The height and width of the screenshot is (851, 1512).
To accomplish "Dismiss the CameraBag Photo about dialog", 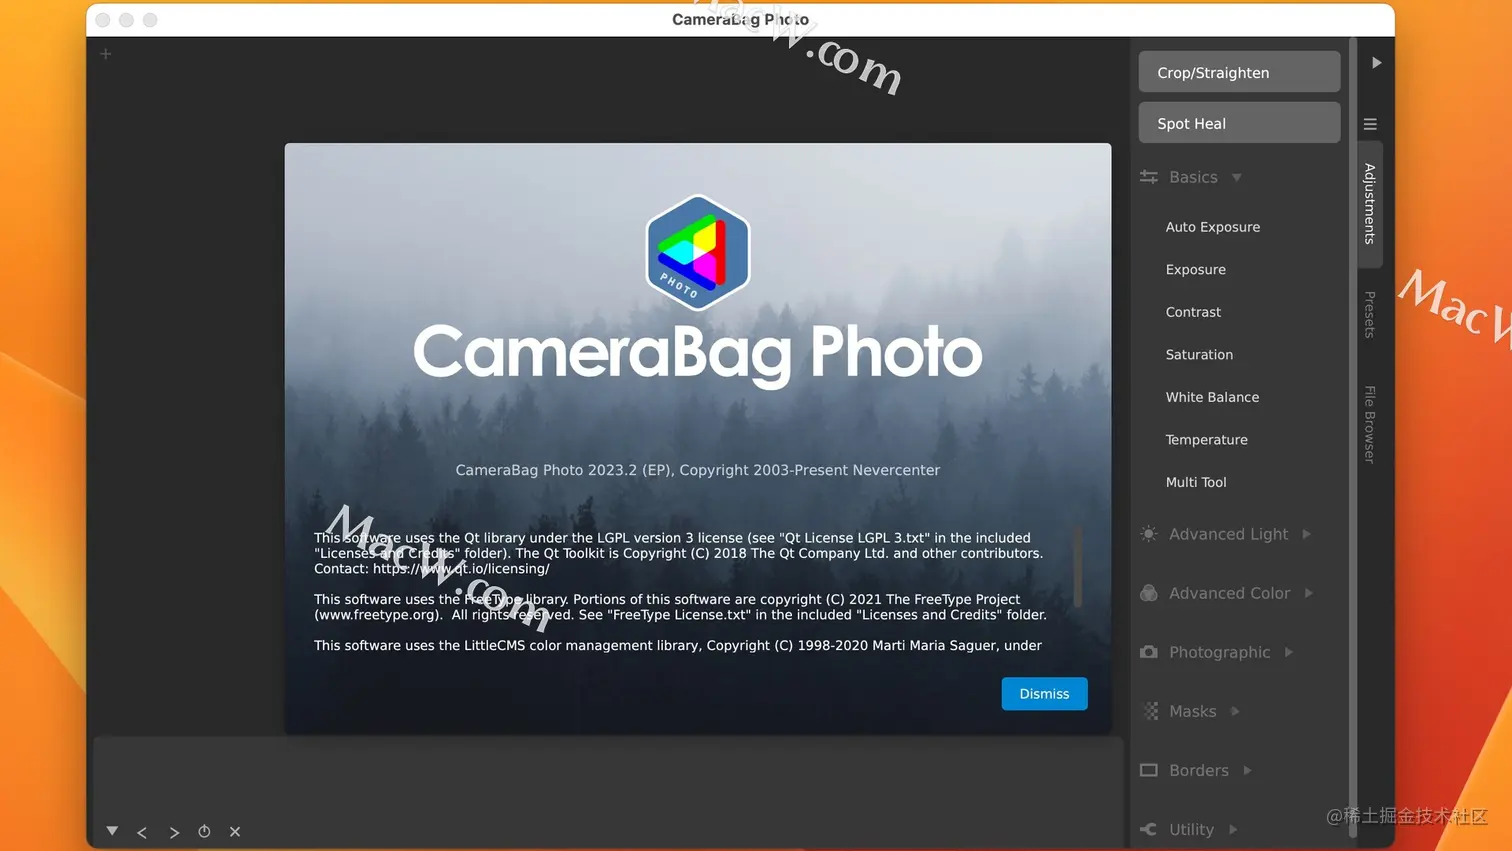I will (x=1044, y=694).
